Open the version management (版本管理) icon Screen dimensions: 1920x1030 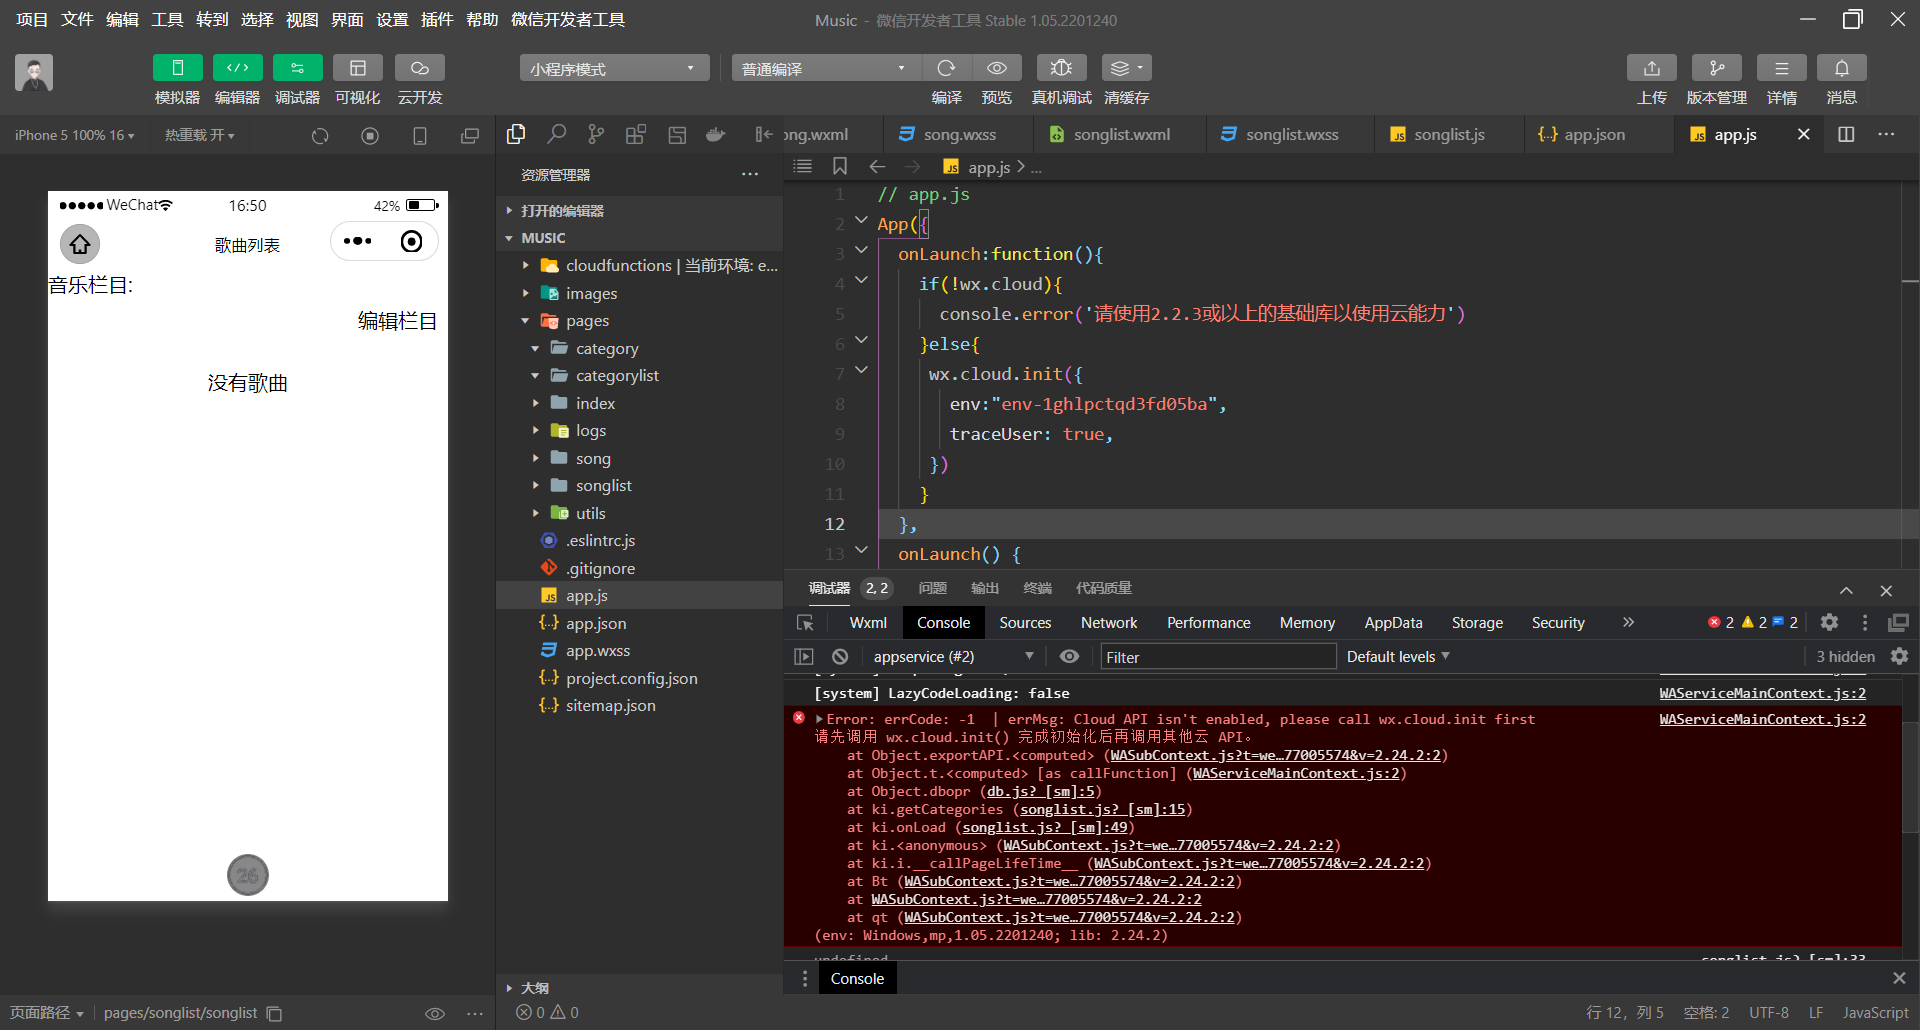pos(1716,68)
